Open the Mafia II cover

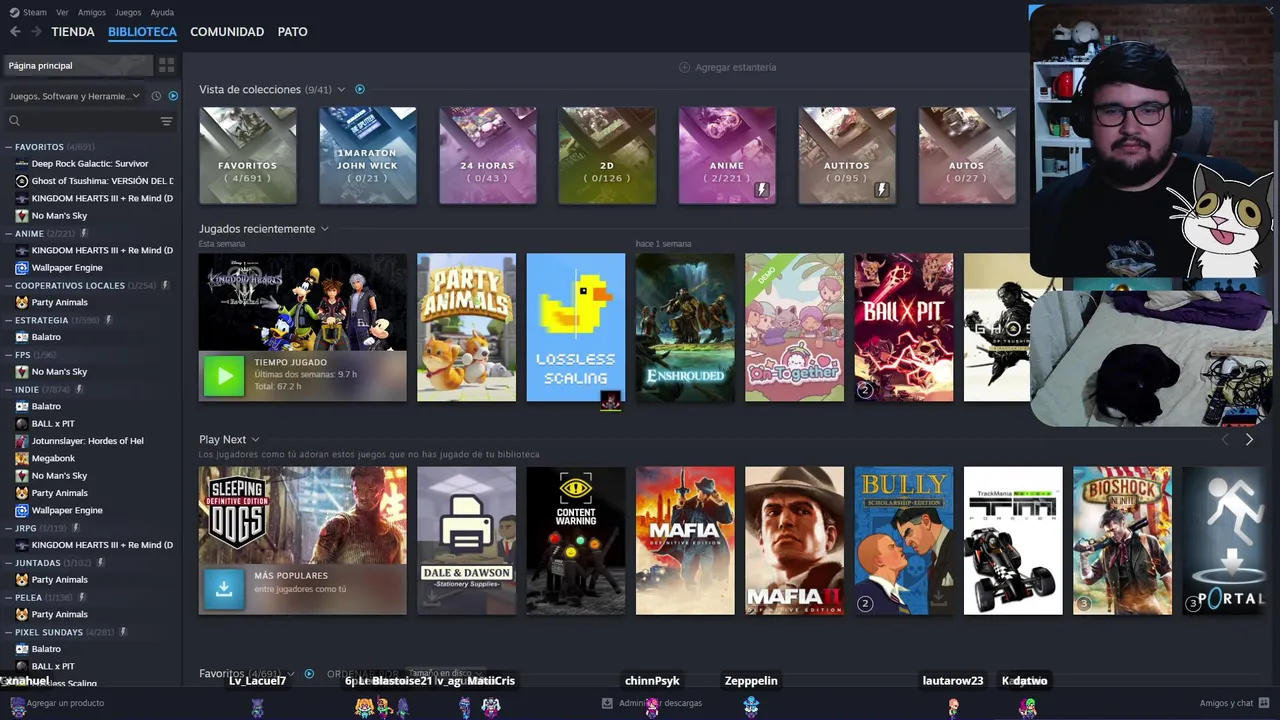(x=794, y=540)
